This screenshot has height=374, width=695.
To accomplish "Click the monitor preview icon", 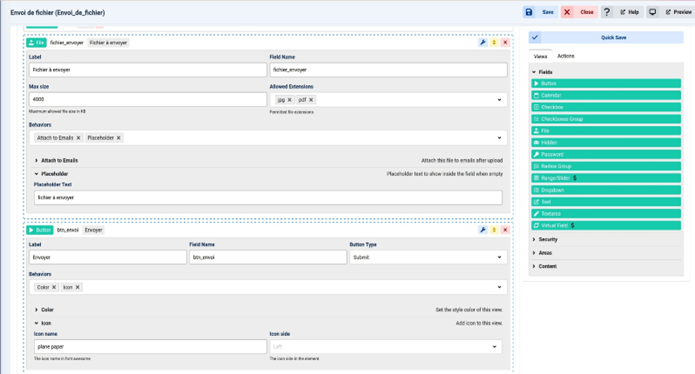I will [652, 12].
